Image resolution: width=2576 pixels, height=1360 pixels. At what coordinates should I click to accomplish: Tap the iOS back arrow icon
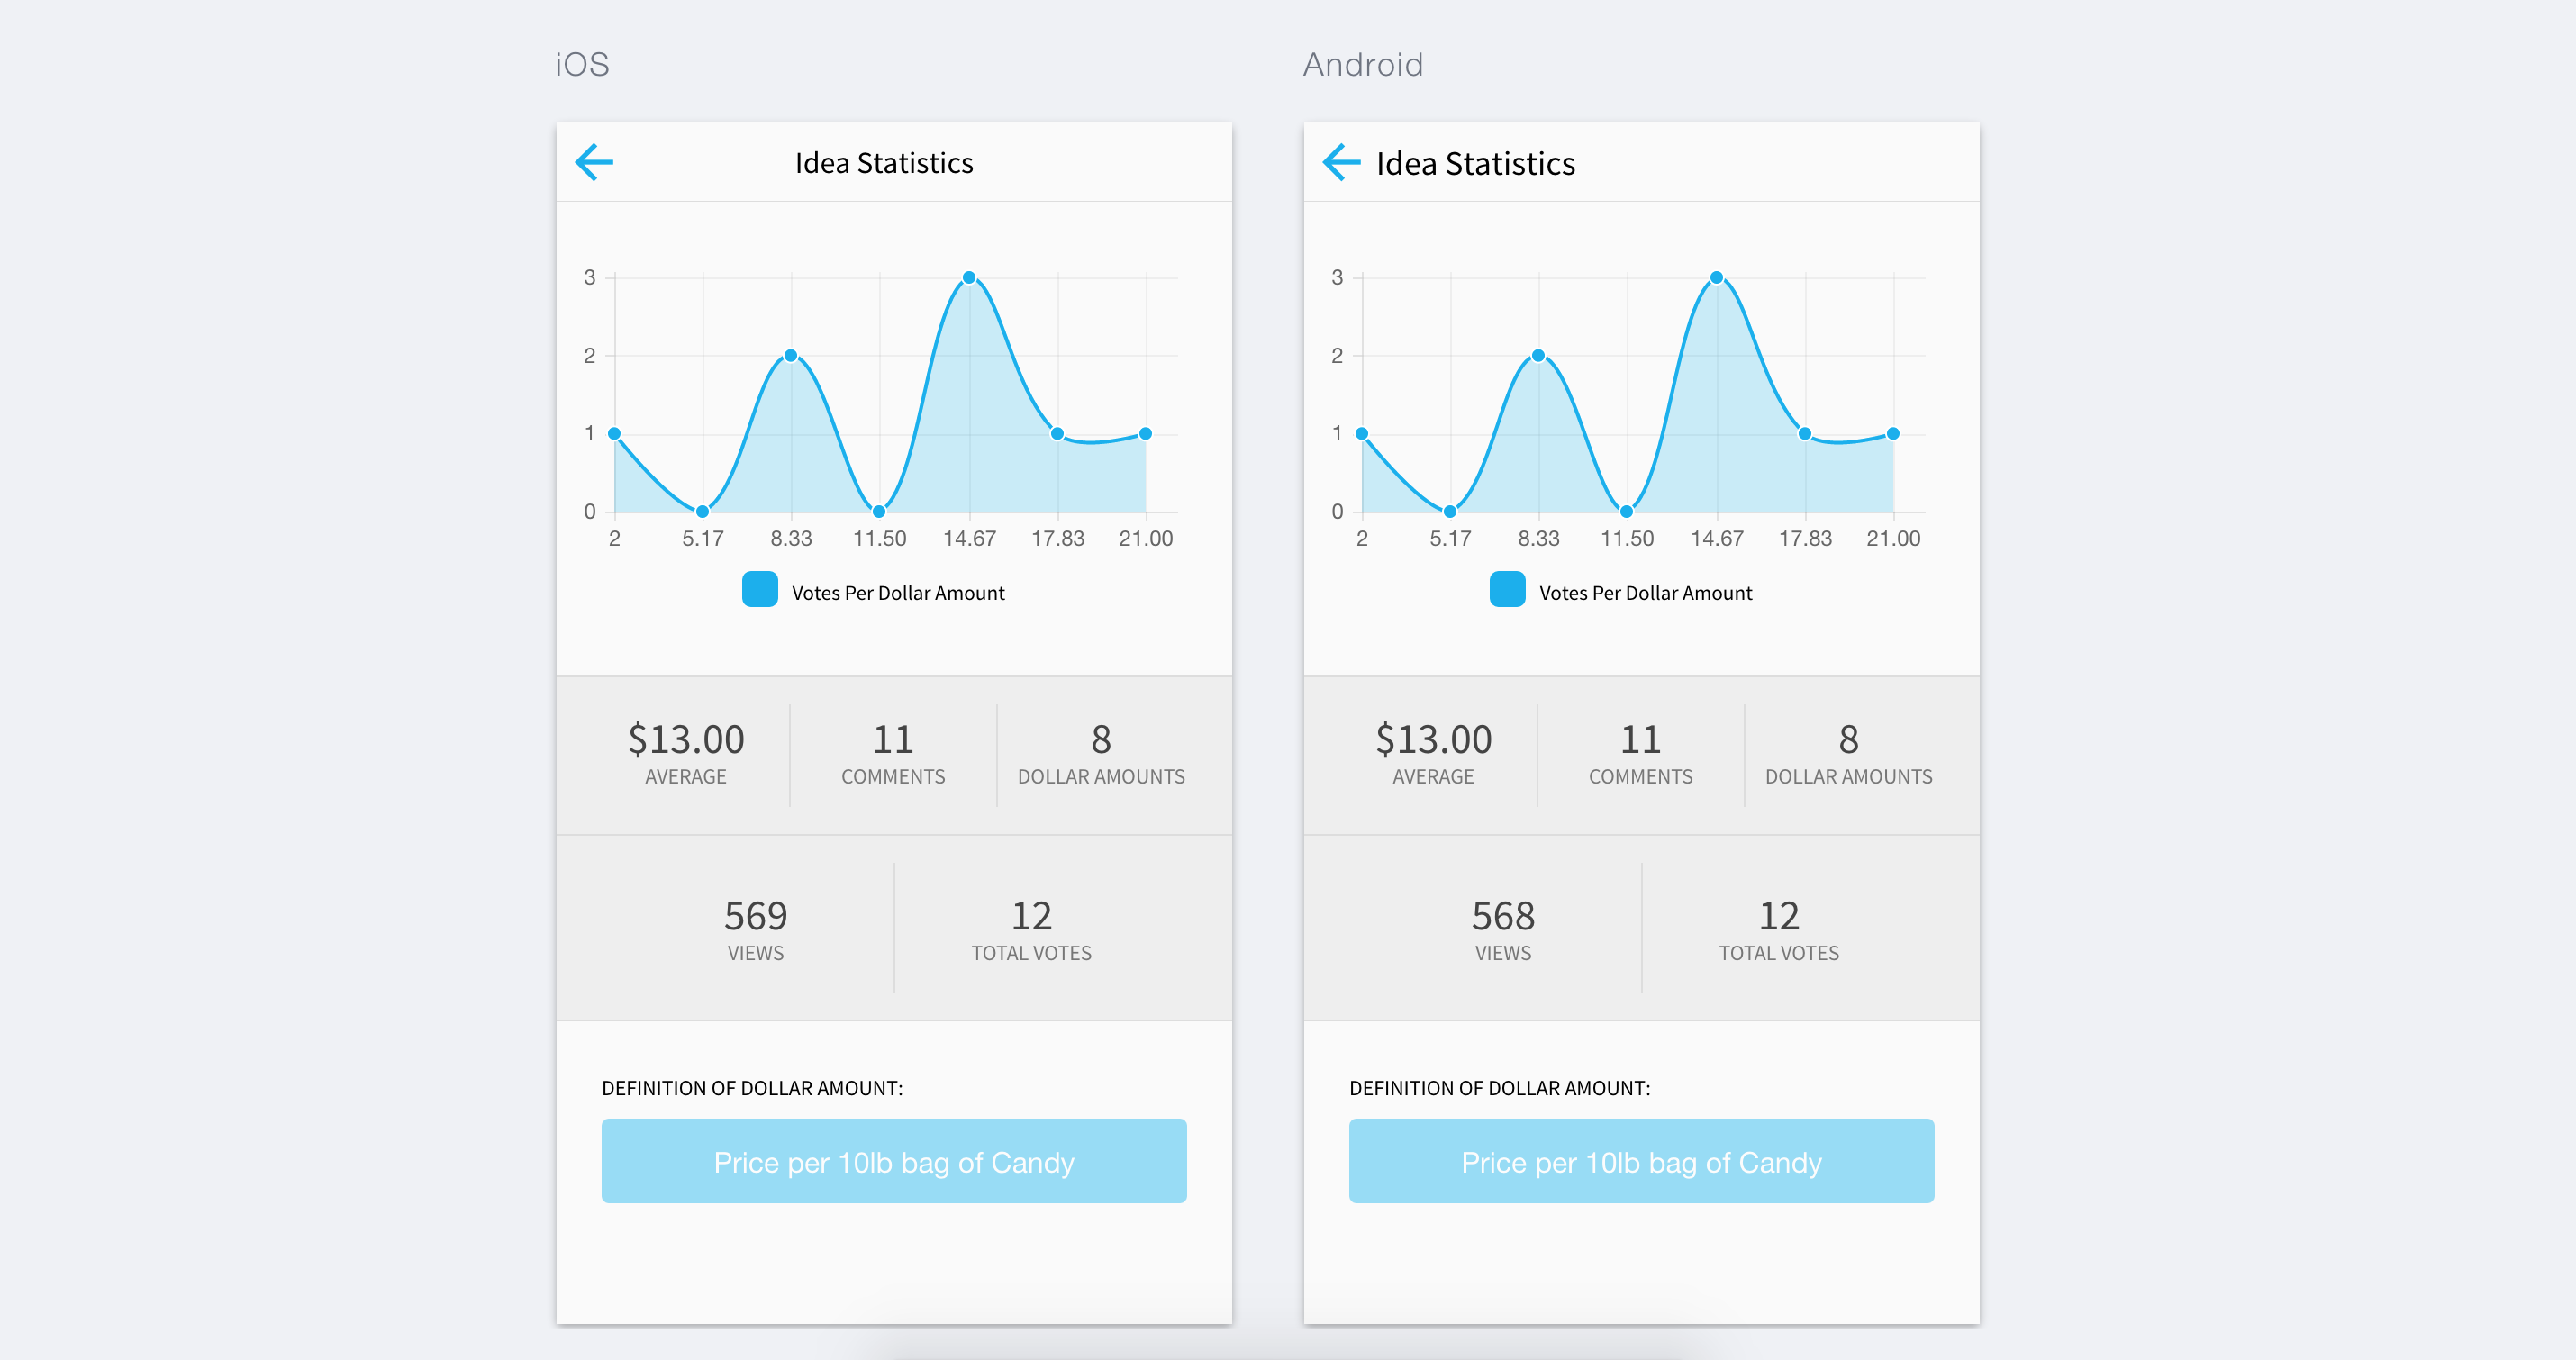[x=594, y=162]
